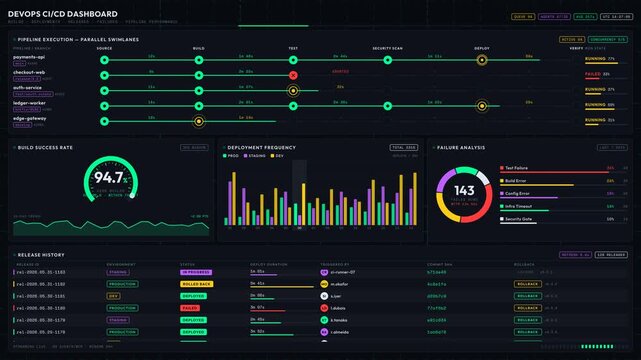Viewport: 641px width, 360px height.
Task: Select the ledger-worker pipeline name
Action: point(29,103)
